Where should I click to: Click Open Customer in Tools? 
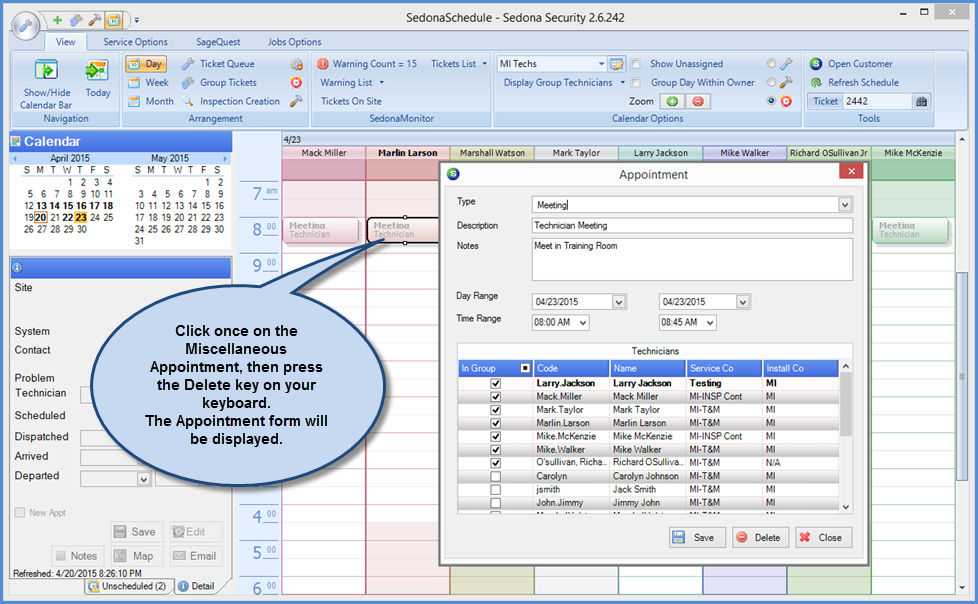(860, 64)
